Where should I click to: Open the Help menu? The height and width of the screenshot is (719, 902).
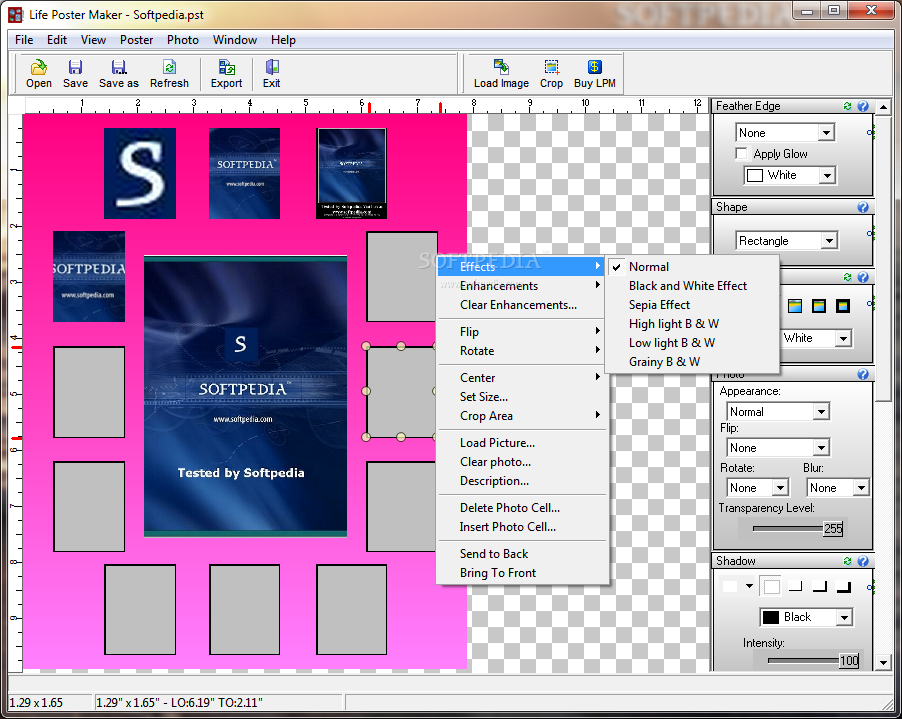(284, 40)
